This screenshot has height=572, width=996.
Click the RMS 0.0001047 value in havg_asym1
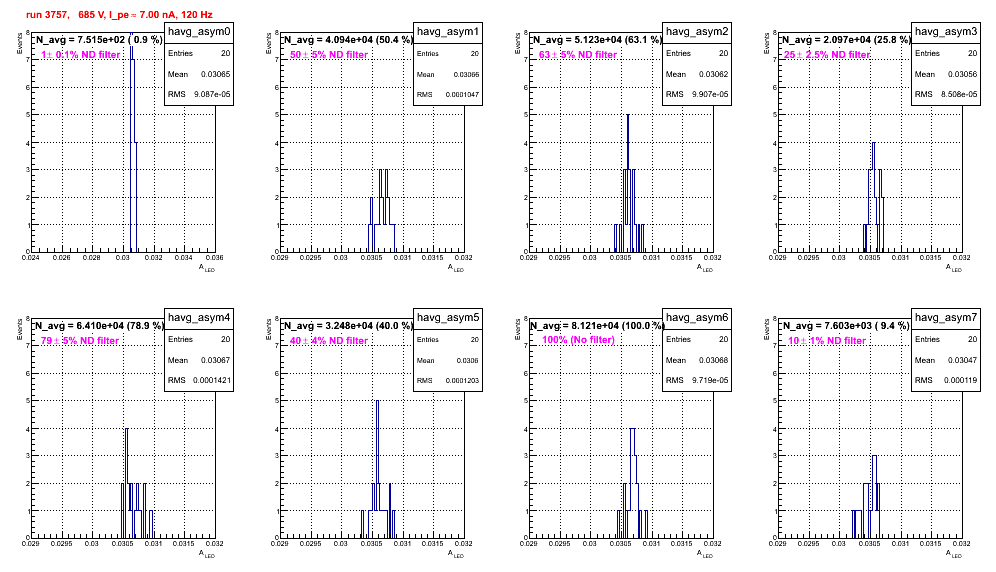[x=462, y=95]
